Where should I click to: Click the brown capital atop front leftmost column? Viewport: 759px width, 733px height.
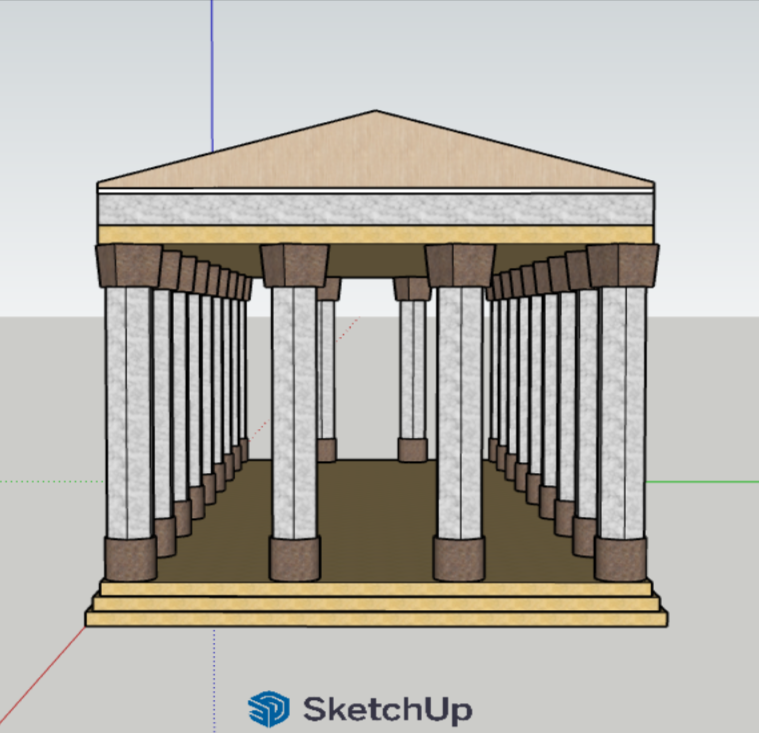[x=129, y=266]
